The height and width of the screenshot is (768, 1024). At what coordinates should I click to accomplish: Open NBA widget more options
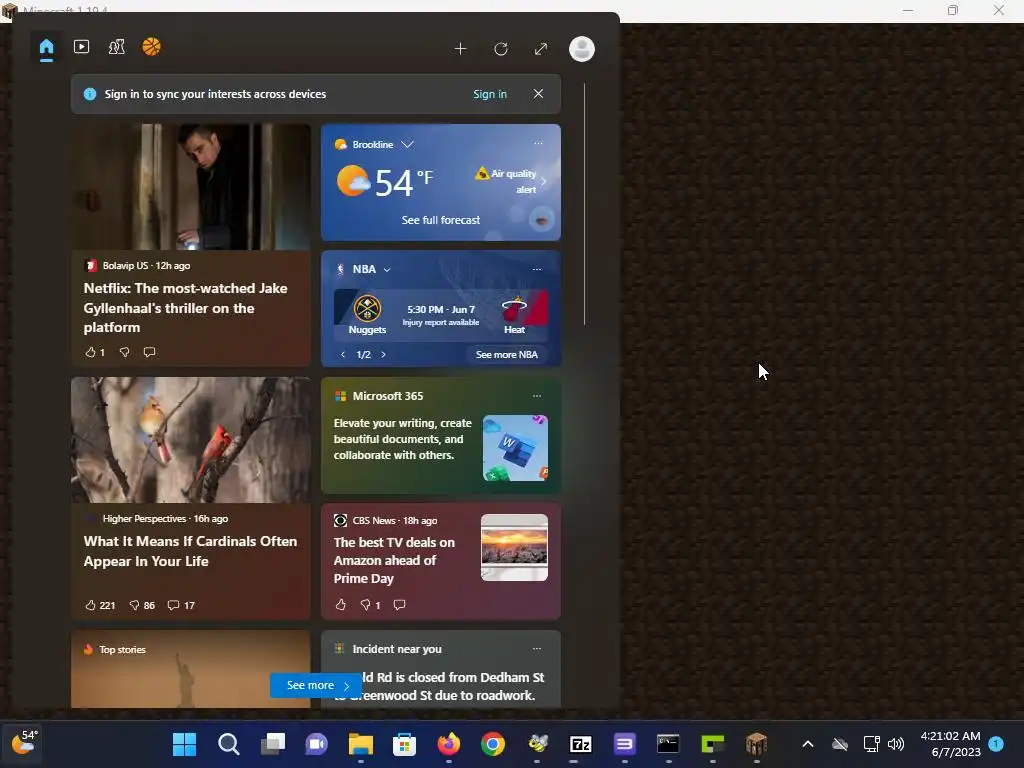(x=537, y=269)
